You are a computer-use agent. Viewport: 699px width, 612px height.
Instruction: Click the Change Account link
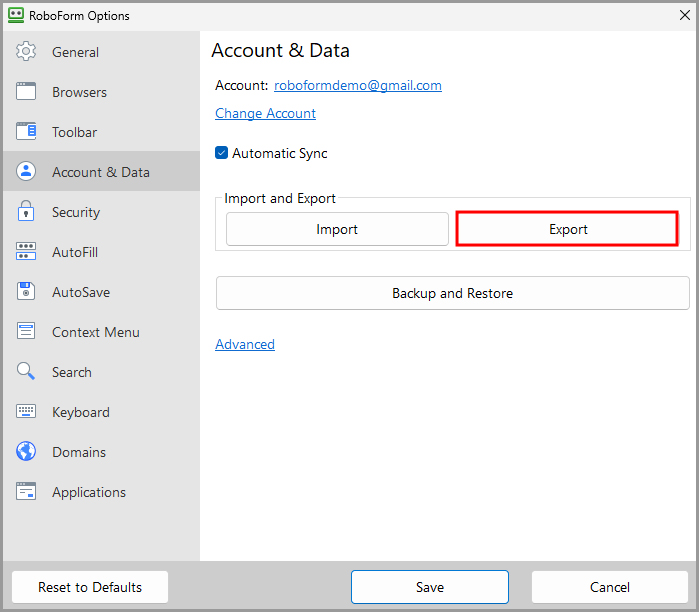[x=265, y=113]
